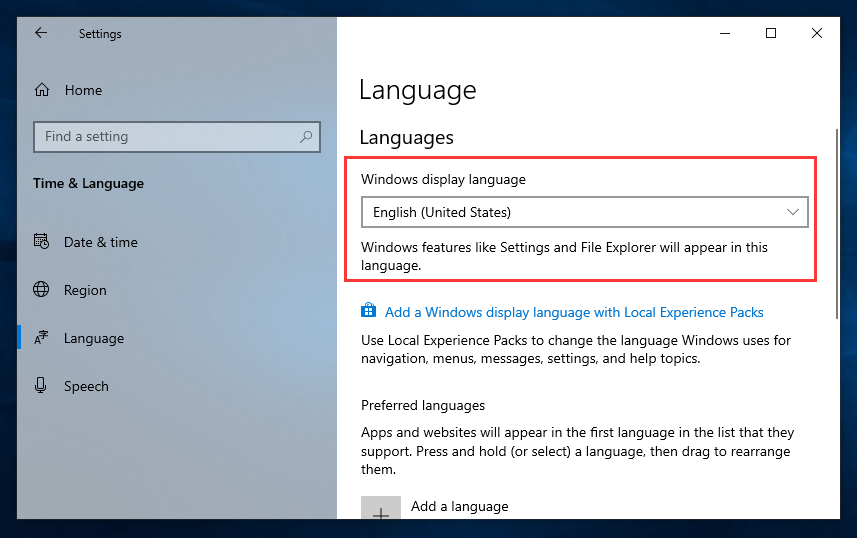
Task: Click the Windows display language label
Action: [x=443, y=180]
